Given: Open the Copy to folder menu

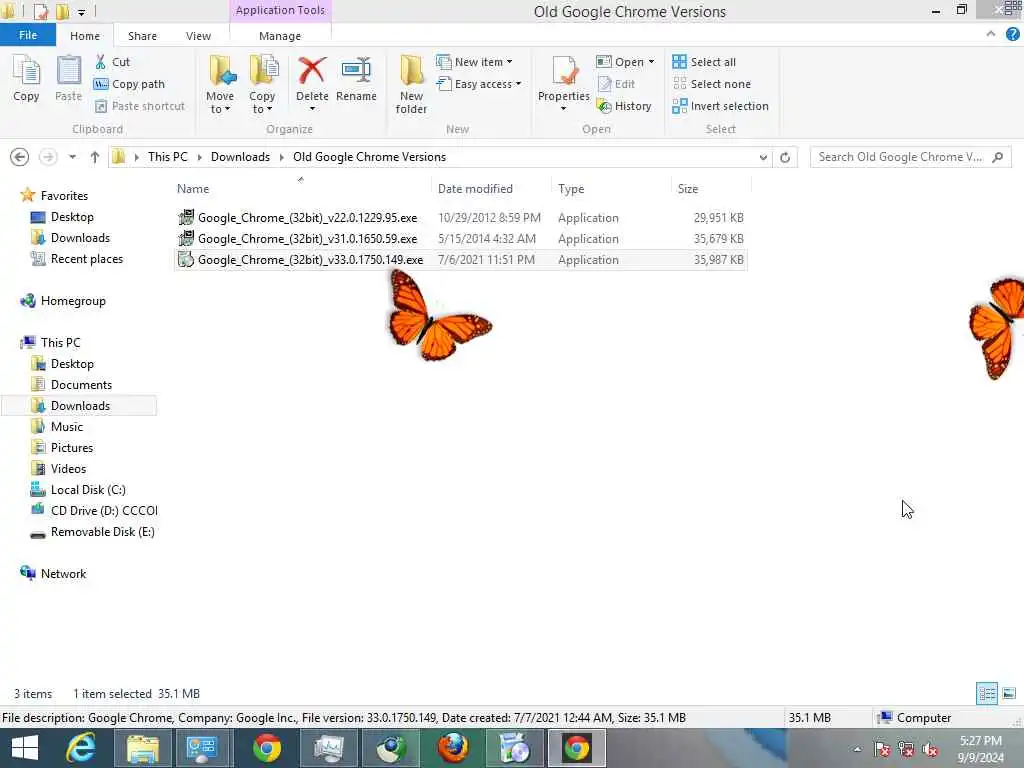Looking at the screenshot, I should coord(262,84).
